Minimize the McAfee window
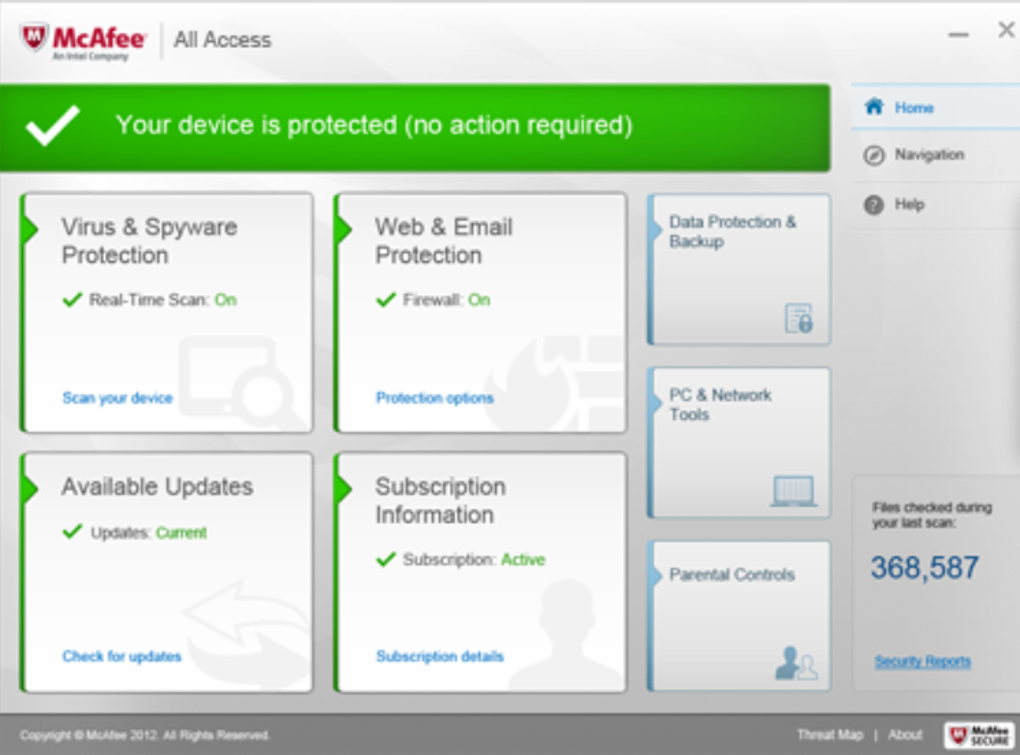The image size is (1020, 755). tap(958, 34)
